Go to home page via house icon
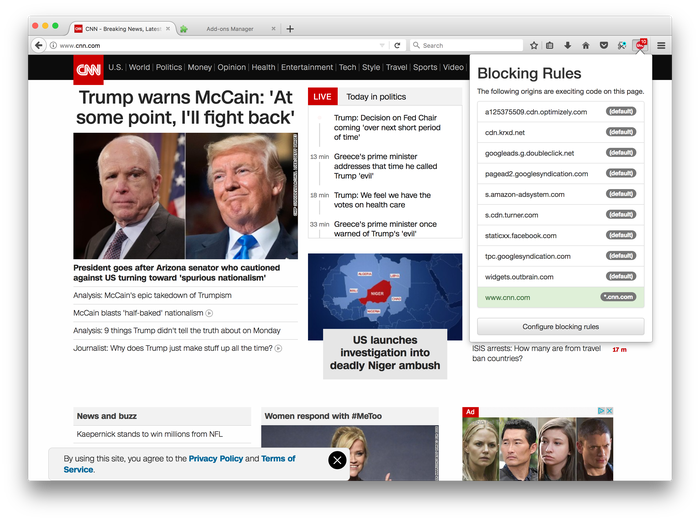Image resolution: width=700 pixels, height=521 pixels. click(x=586, y=45)
